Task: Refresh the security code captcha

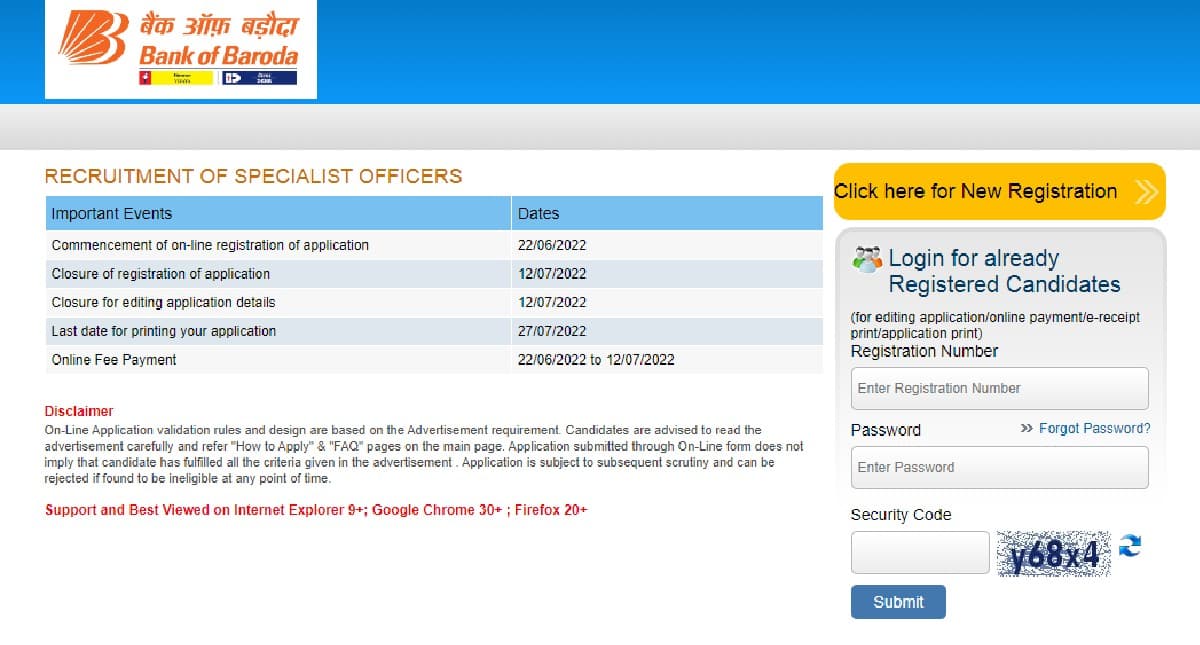Action: 1131,546
